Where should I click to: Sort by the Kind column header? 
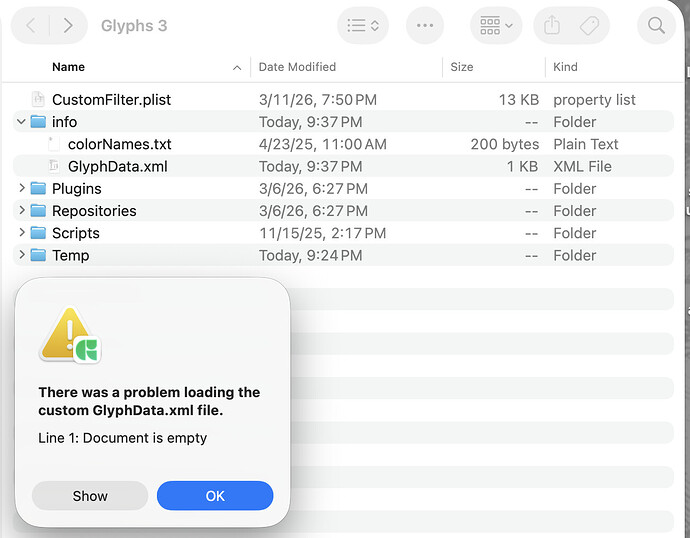pos(565,67)
